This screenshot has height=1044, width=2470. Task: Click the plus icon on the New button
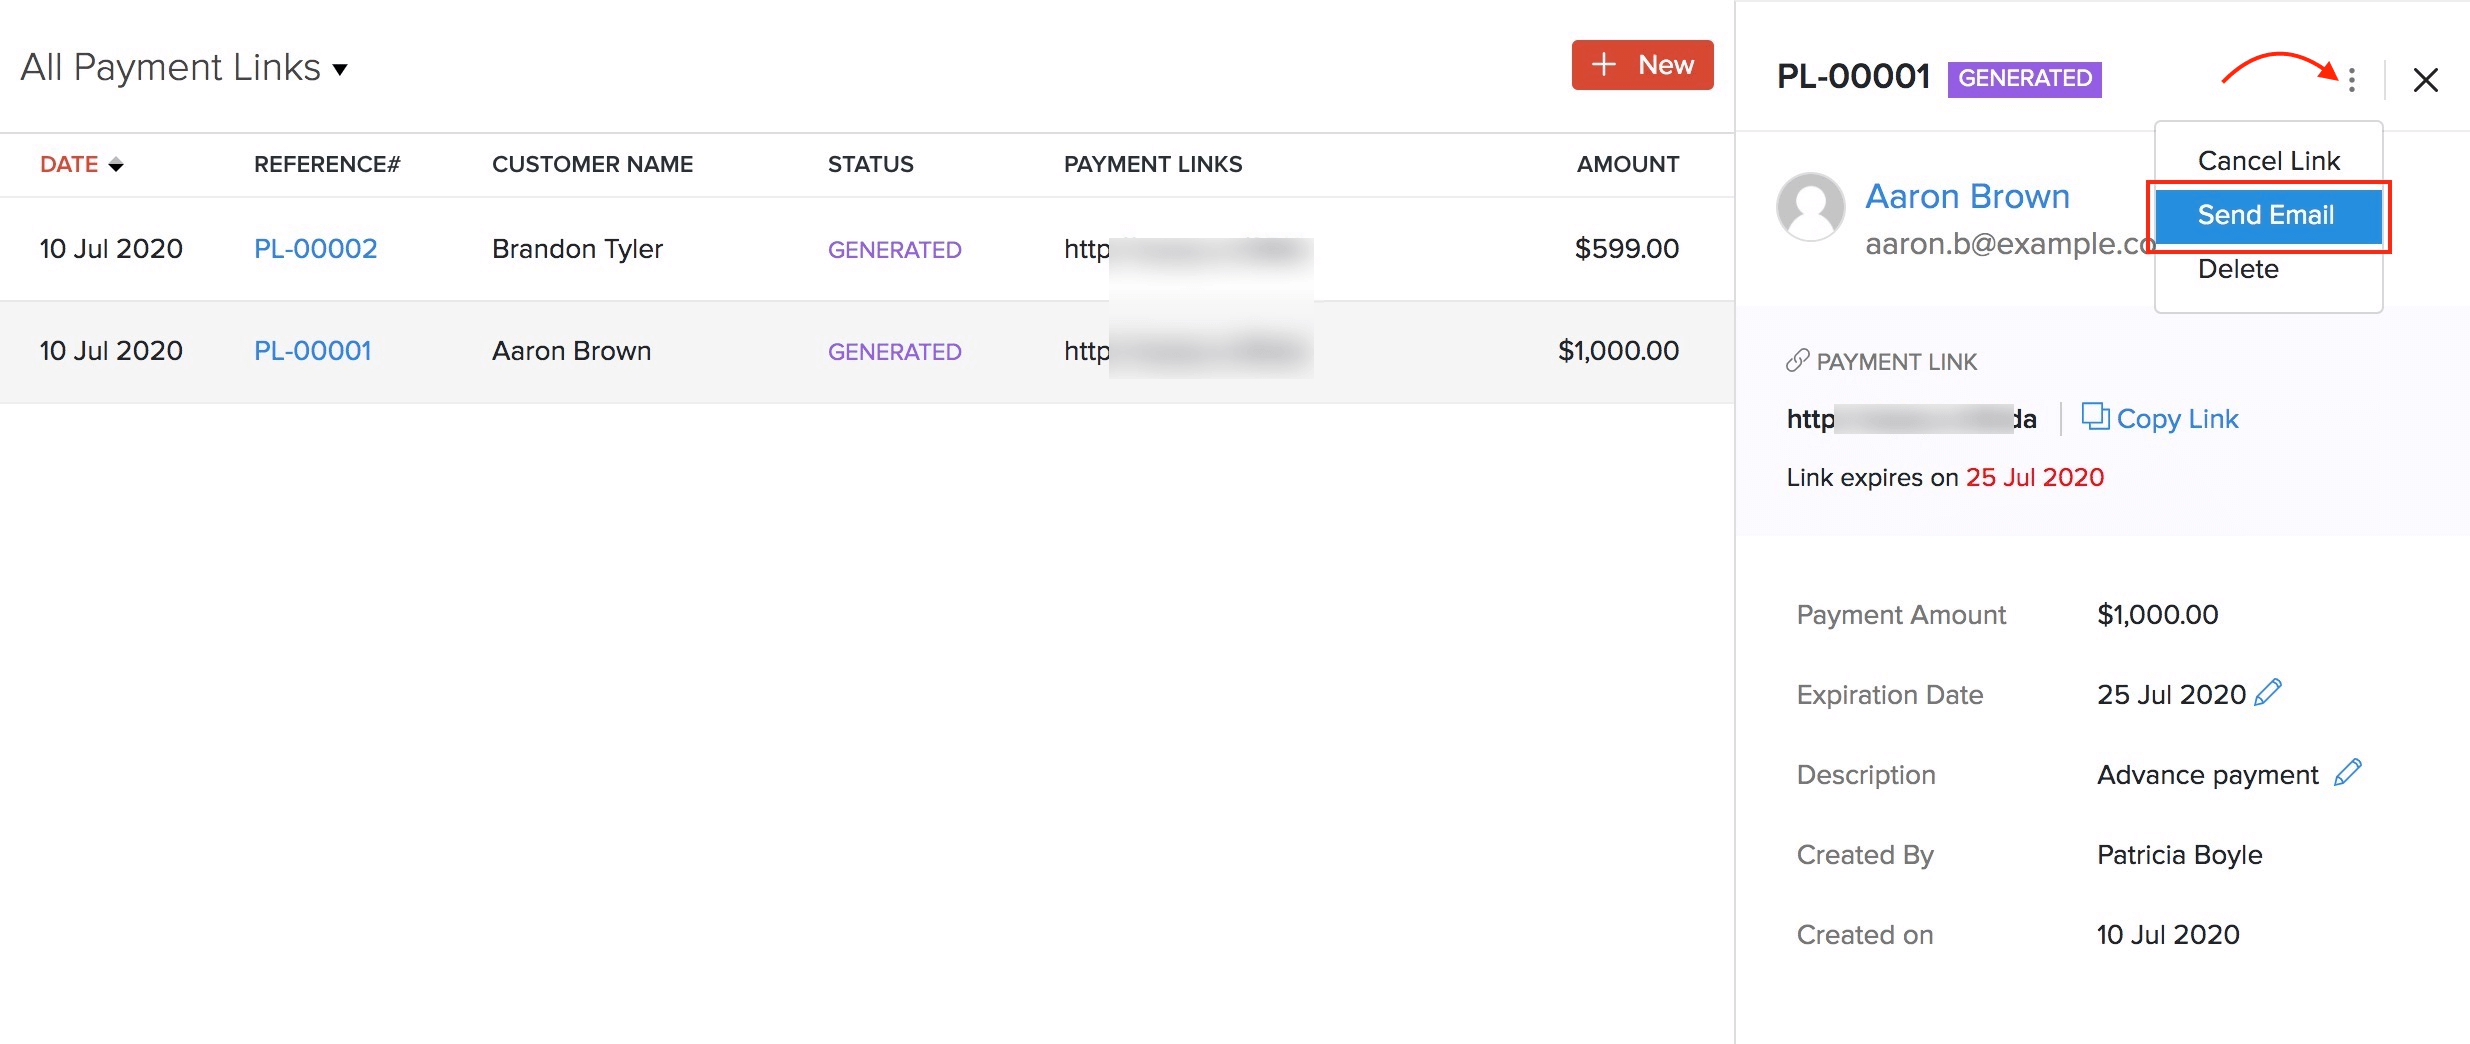tap(1602, 64)
